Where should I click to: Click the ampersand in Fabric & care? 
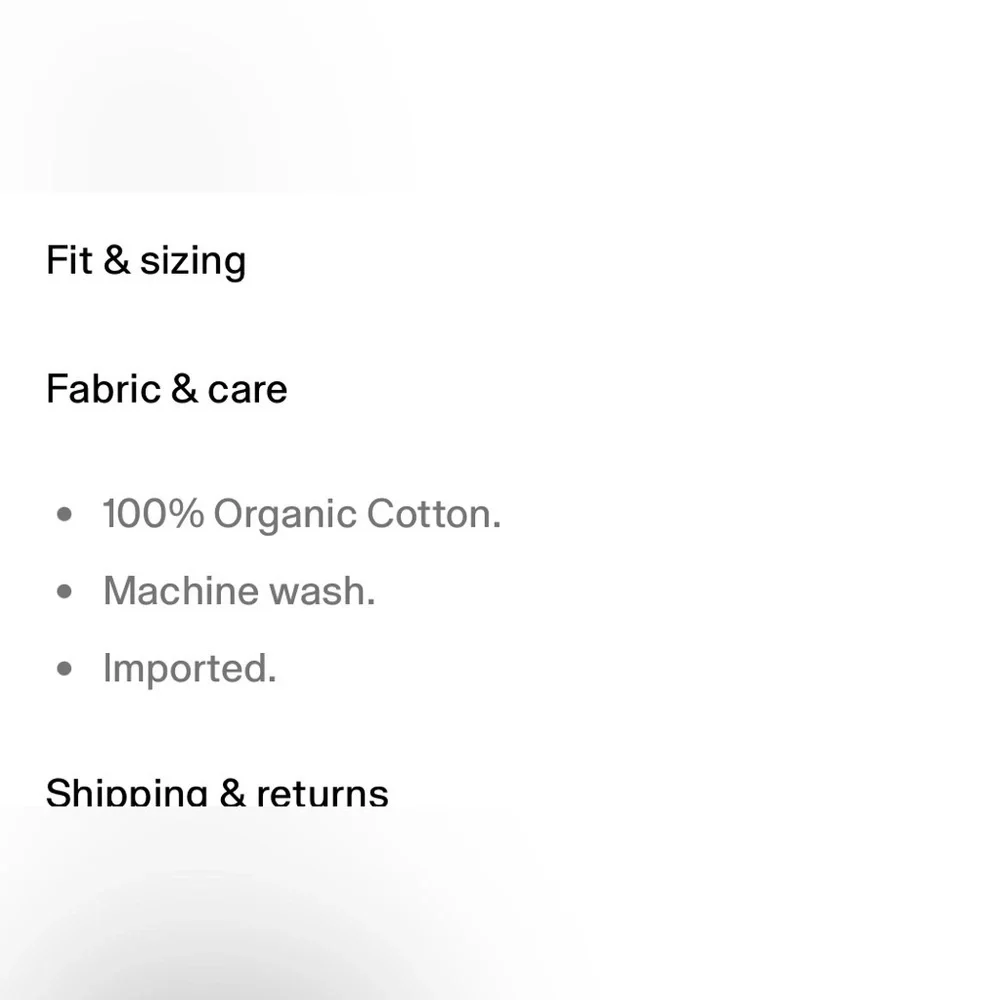click(184, 388)
